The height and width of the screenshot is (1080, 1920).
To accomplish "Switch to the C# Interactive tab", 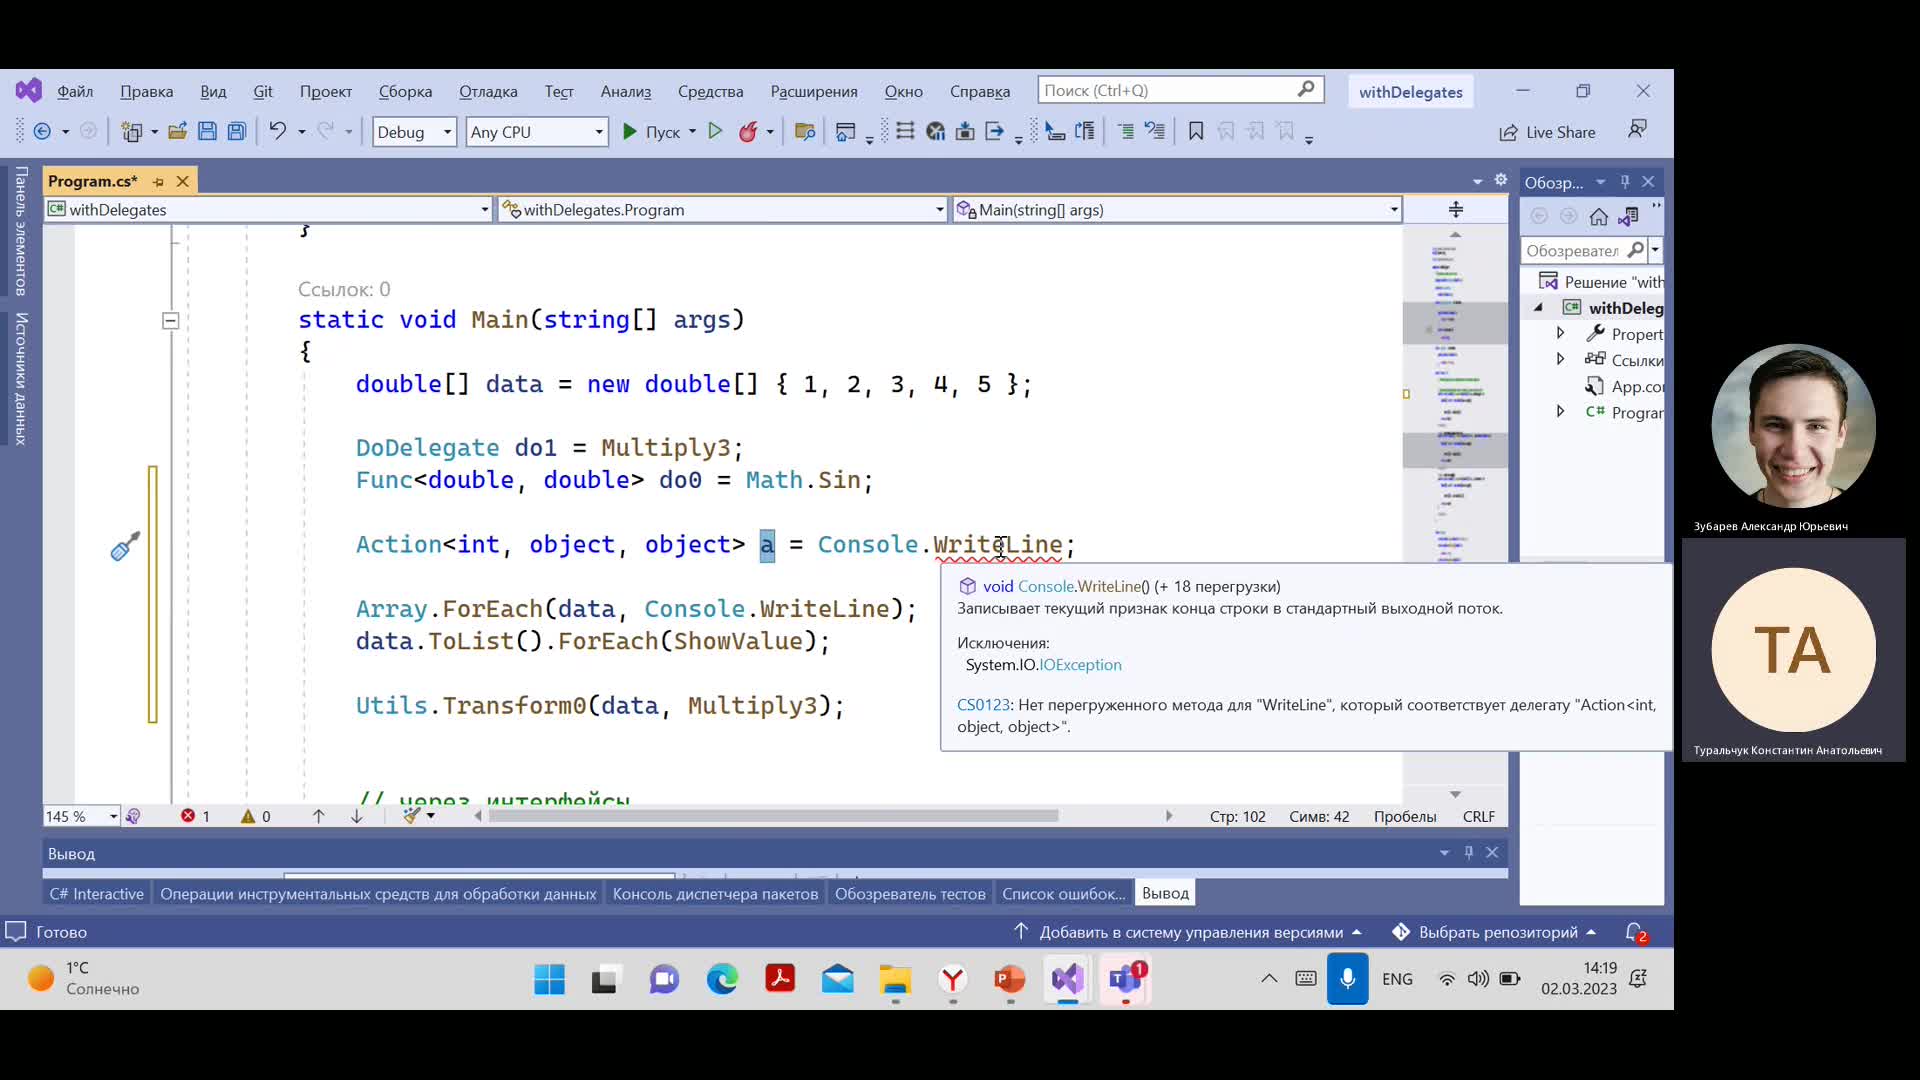I will pyautogui.click(x=96, y=893).
